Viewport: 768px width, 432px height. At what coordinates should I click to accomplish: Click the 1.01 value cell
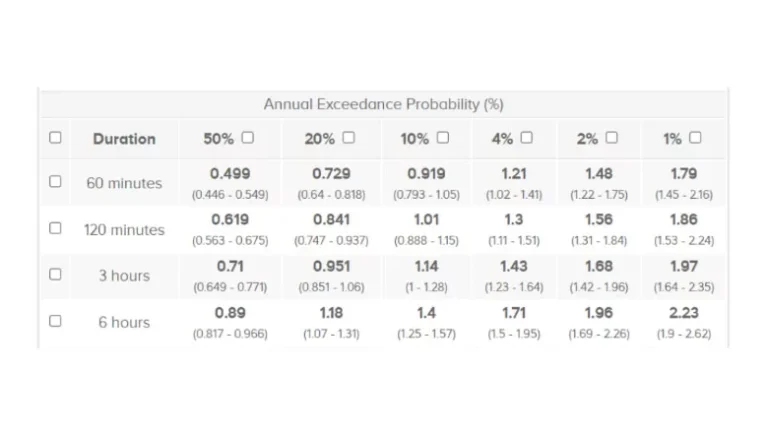coord(426,220)
